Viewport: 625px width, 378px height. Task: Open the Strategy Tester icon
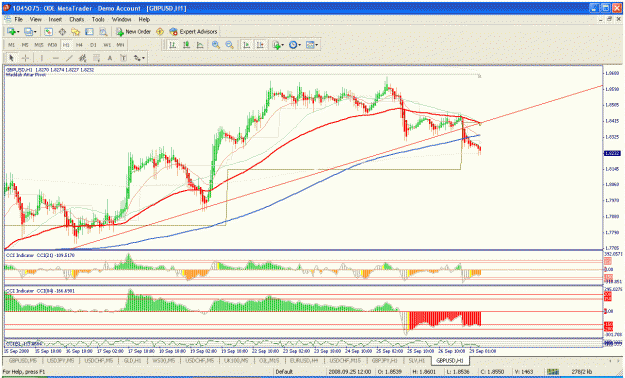(103, 32)
